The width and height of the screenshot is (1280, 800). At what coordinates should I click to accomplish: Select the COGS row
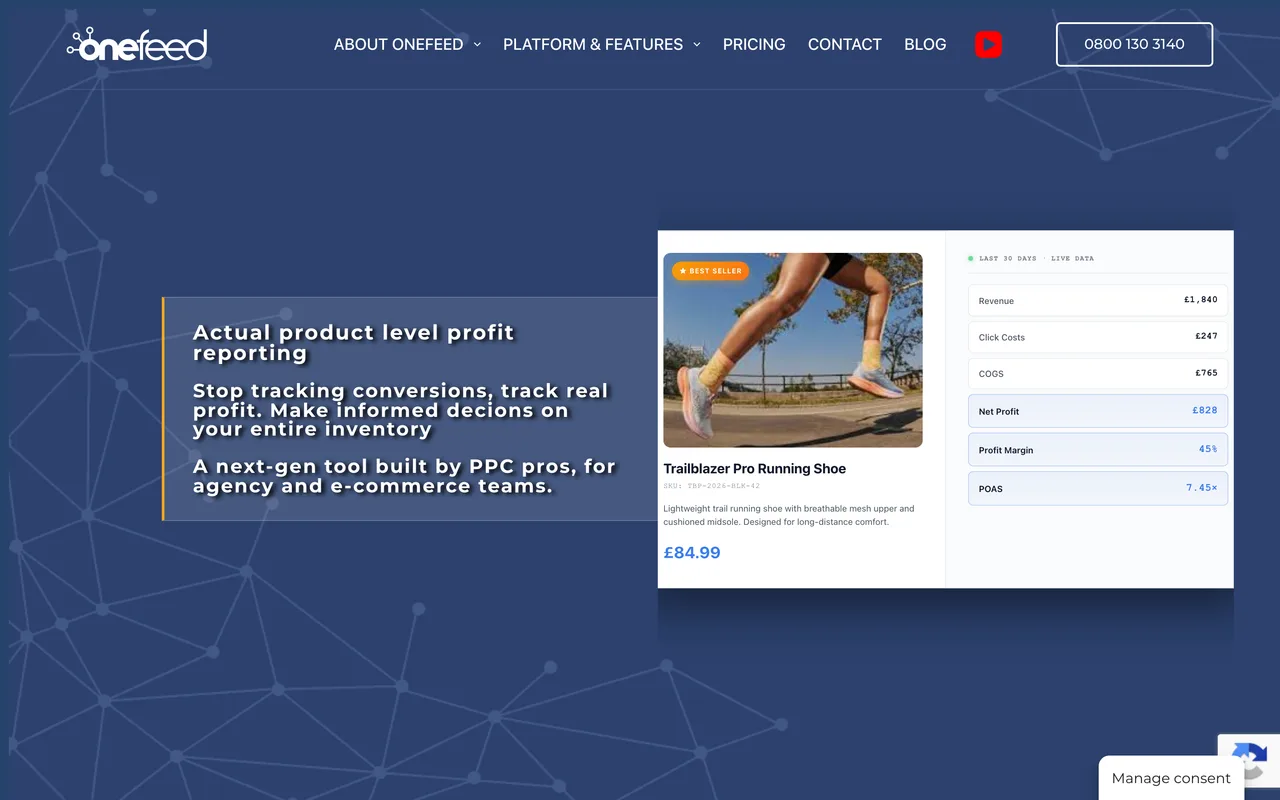[1098, 373]
